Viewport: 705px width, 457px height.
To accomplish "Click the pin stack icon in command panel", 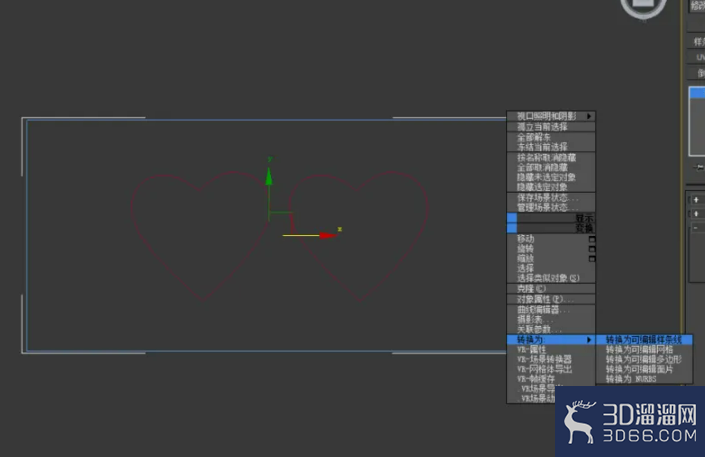I will tap(699, 167).
